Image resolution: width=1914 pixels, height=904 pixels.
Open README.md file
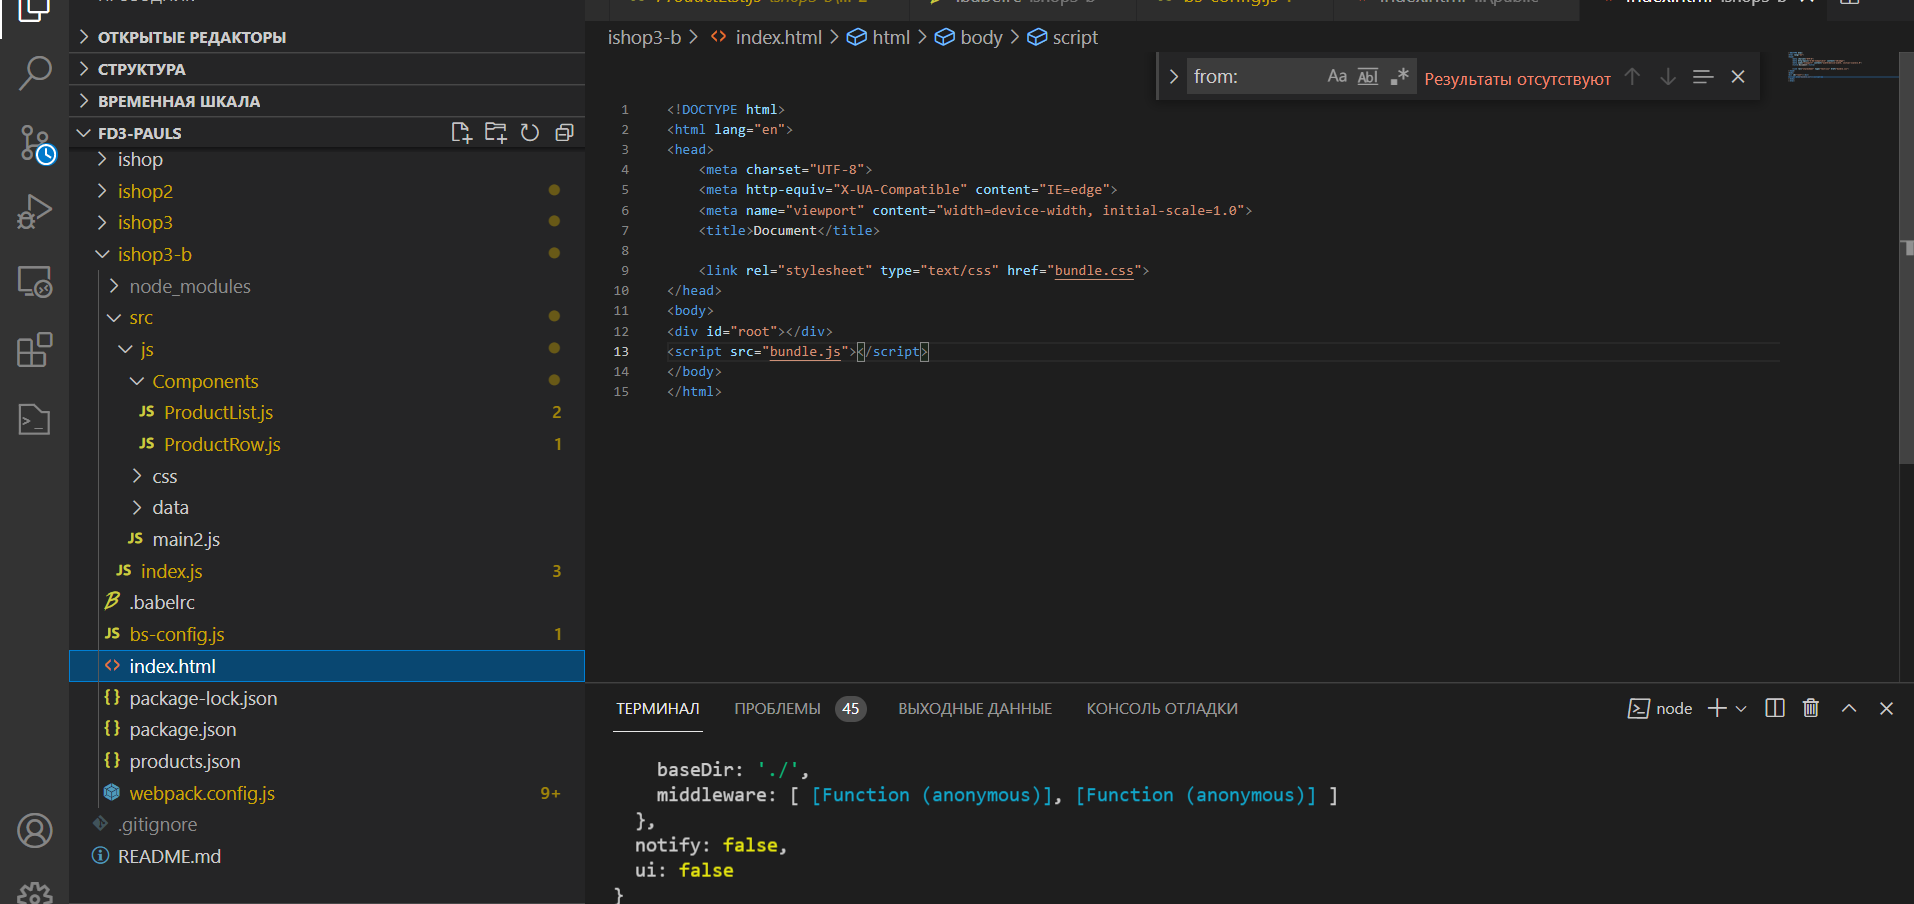click(x=327, y=856)
